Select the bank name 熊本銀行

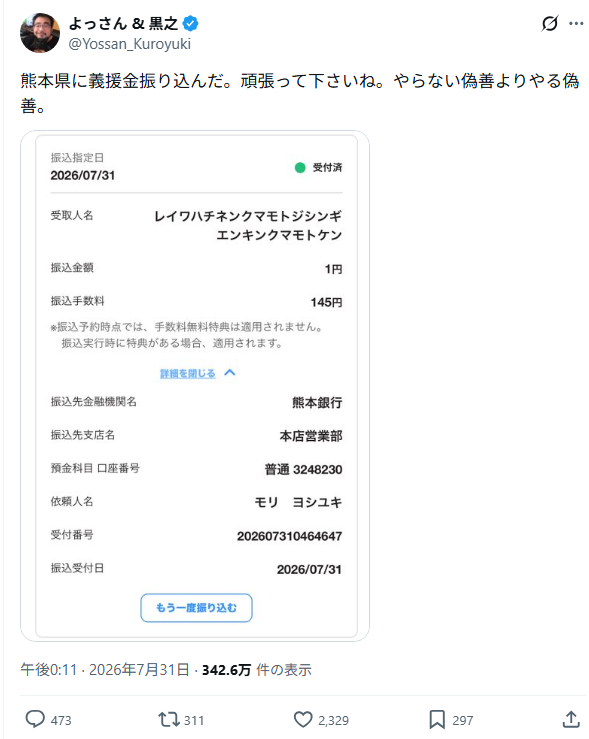[x=317, y=402]
